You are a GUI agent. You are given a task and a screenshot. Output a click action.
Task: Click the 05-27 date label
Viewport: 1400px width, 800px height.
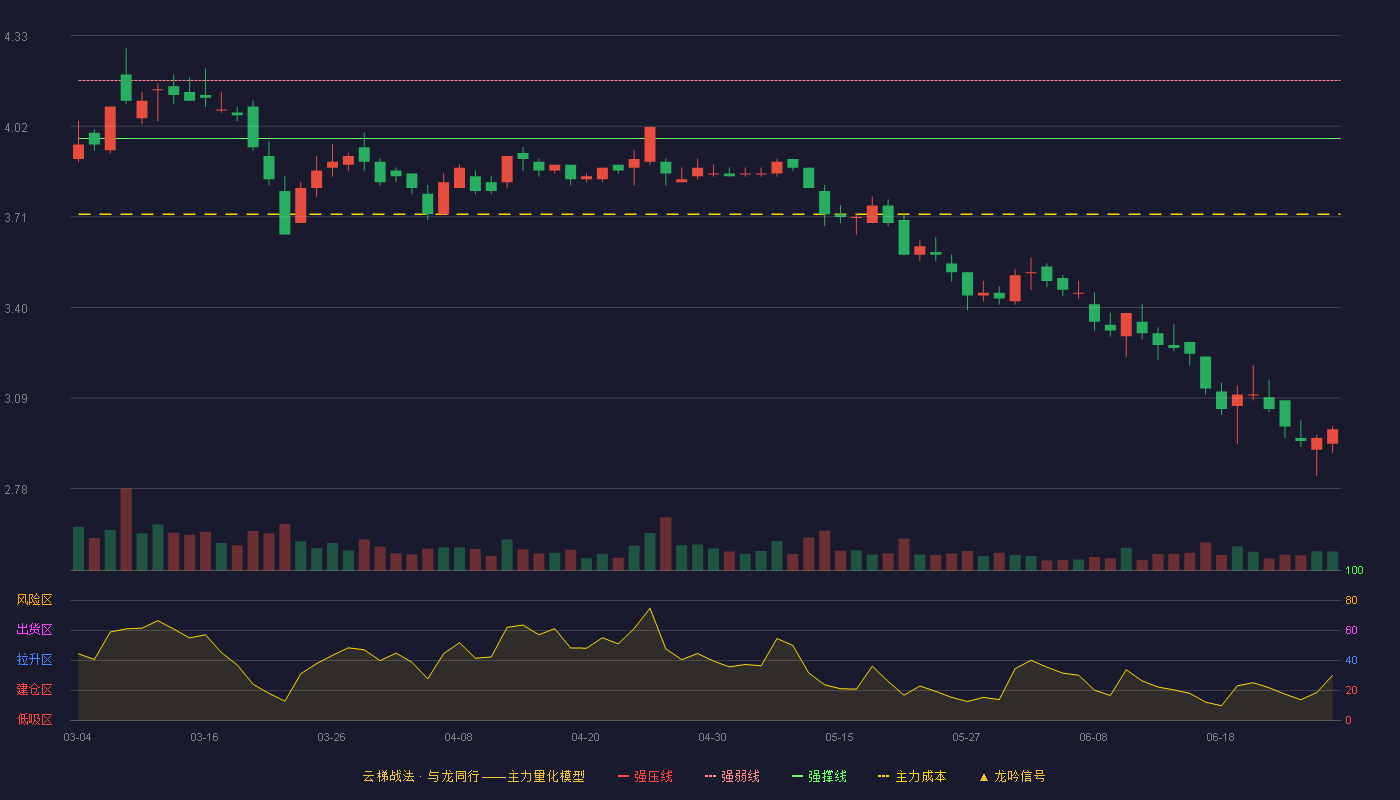[x=967, y=737]
